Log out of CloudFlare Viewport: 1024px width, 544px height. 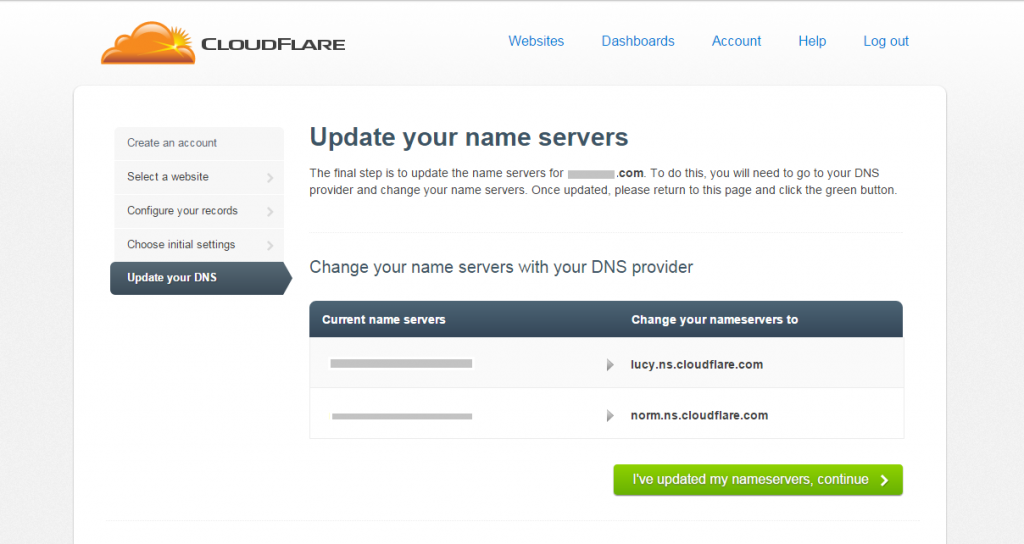(x=886, y=41)
